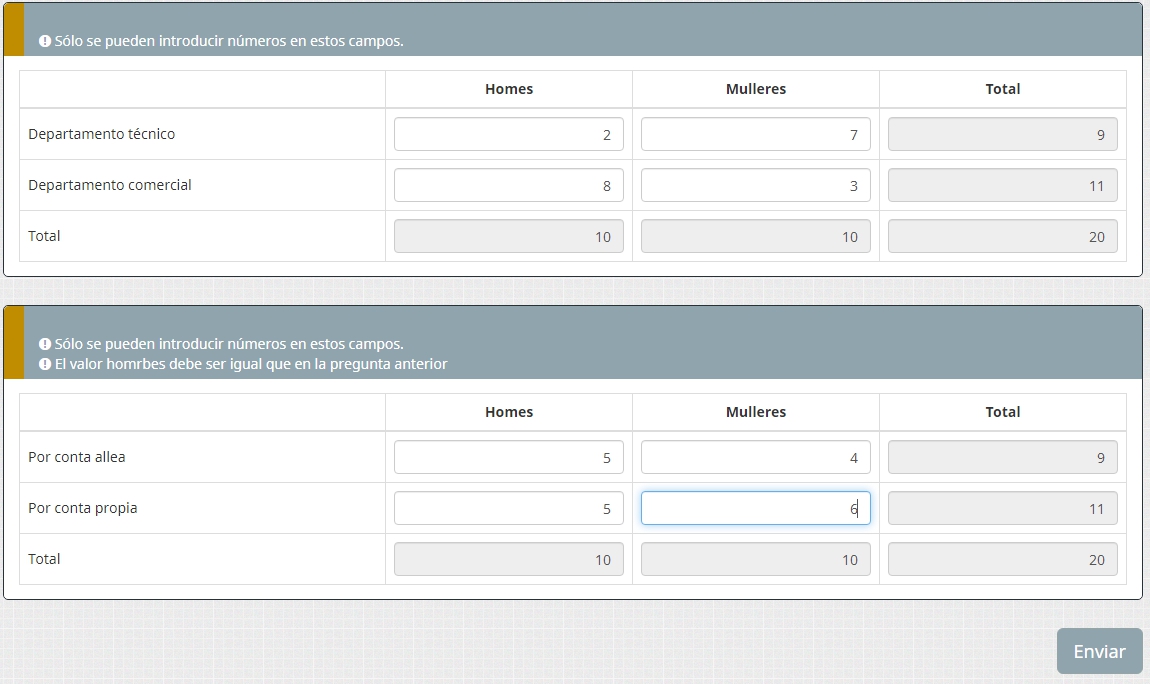Click 'Departamento comercial' row label
The width and height of the screenshot is (1150, 684).
click(109, 185)
